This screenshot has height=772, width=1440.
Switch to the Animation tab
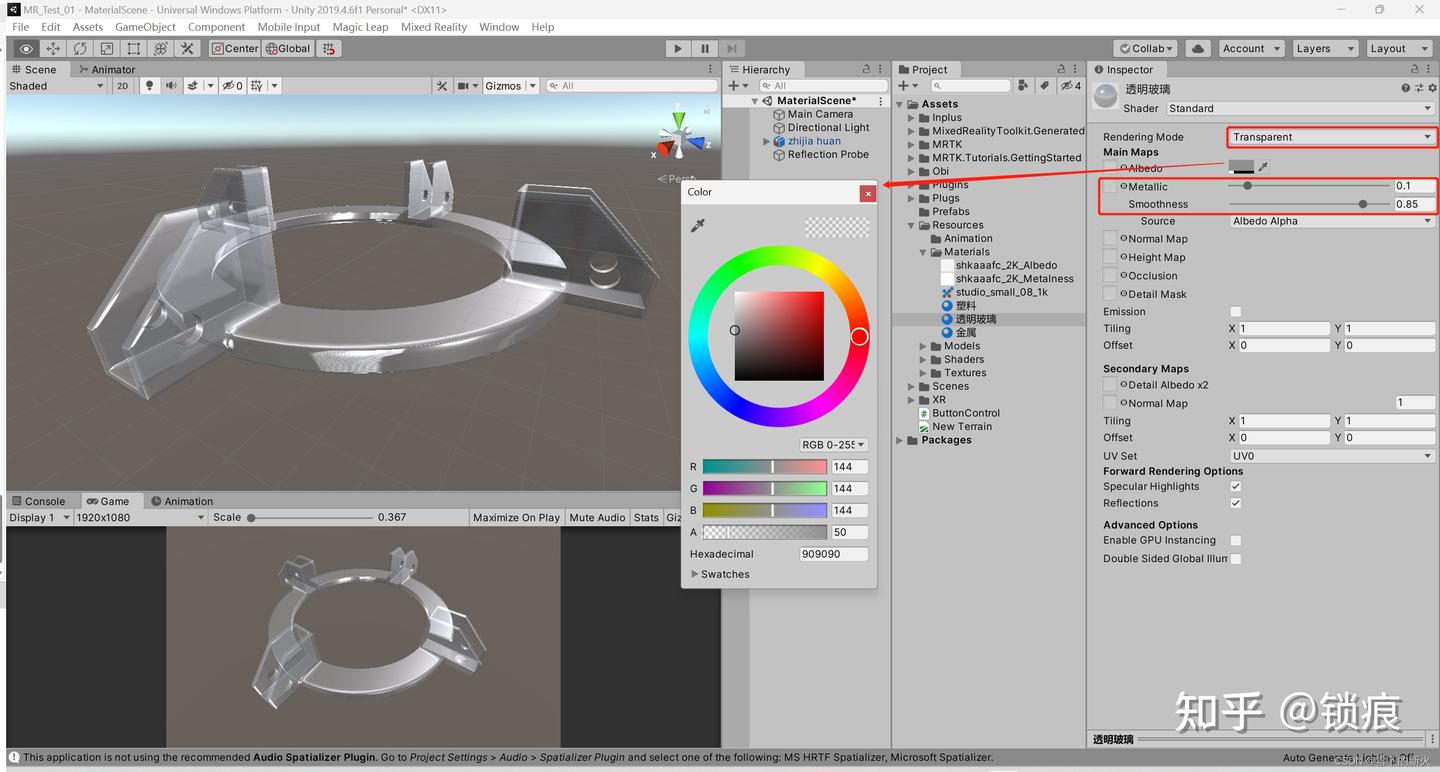point(182,501)
